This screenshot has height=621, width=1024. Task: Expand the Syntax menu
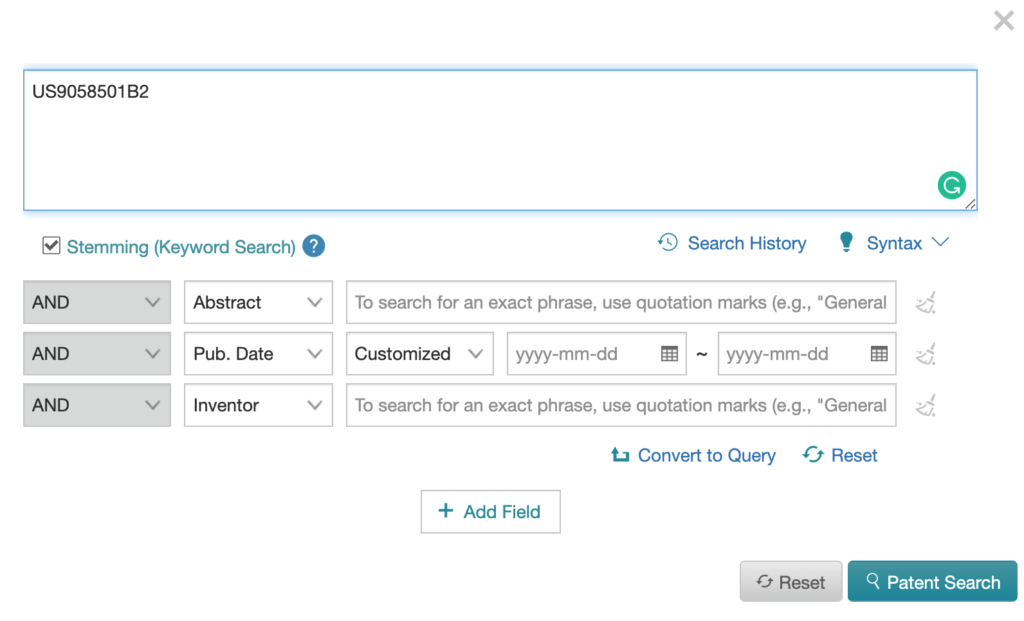tap(893, 243)
